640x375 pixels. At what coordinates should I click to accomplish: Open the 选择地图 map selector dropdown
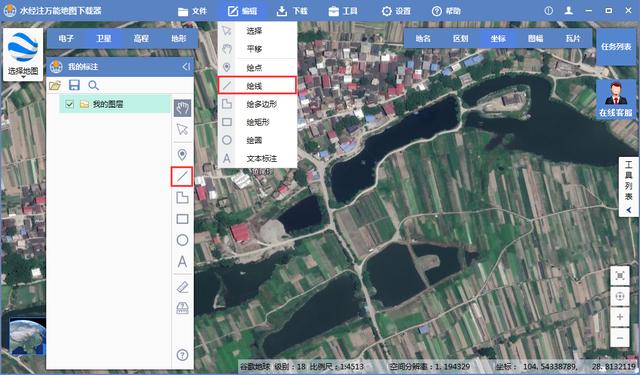tap(23, 54)
